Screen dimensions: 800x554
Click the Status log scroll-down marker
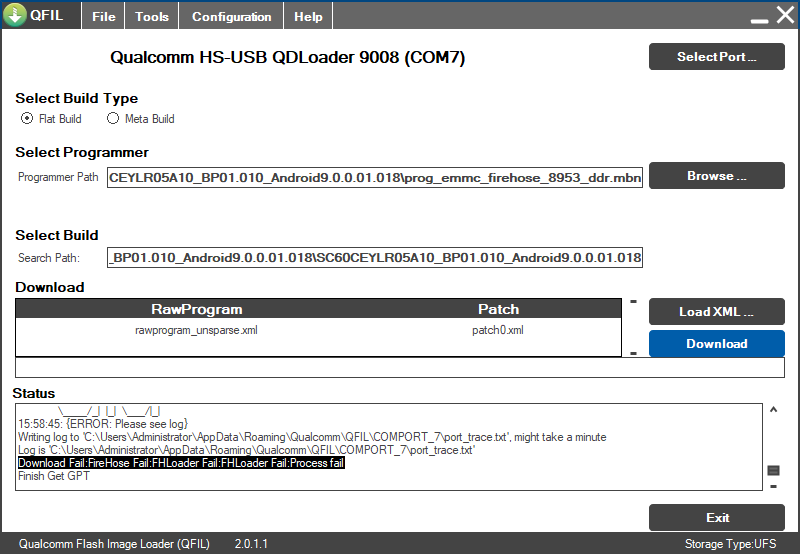[x=773, y=487]
